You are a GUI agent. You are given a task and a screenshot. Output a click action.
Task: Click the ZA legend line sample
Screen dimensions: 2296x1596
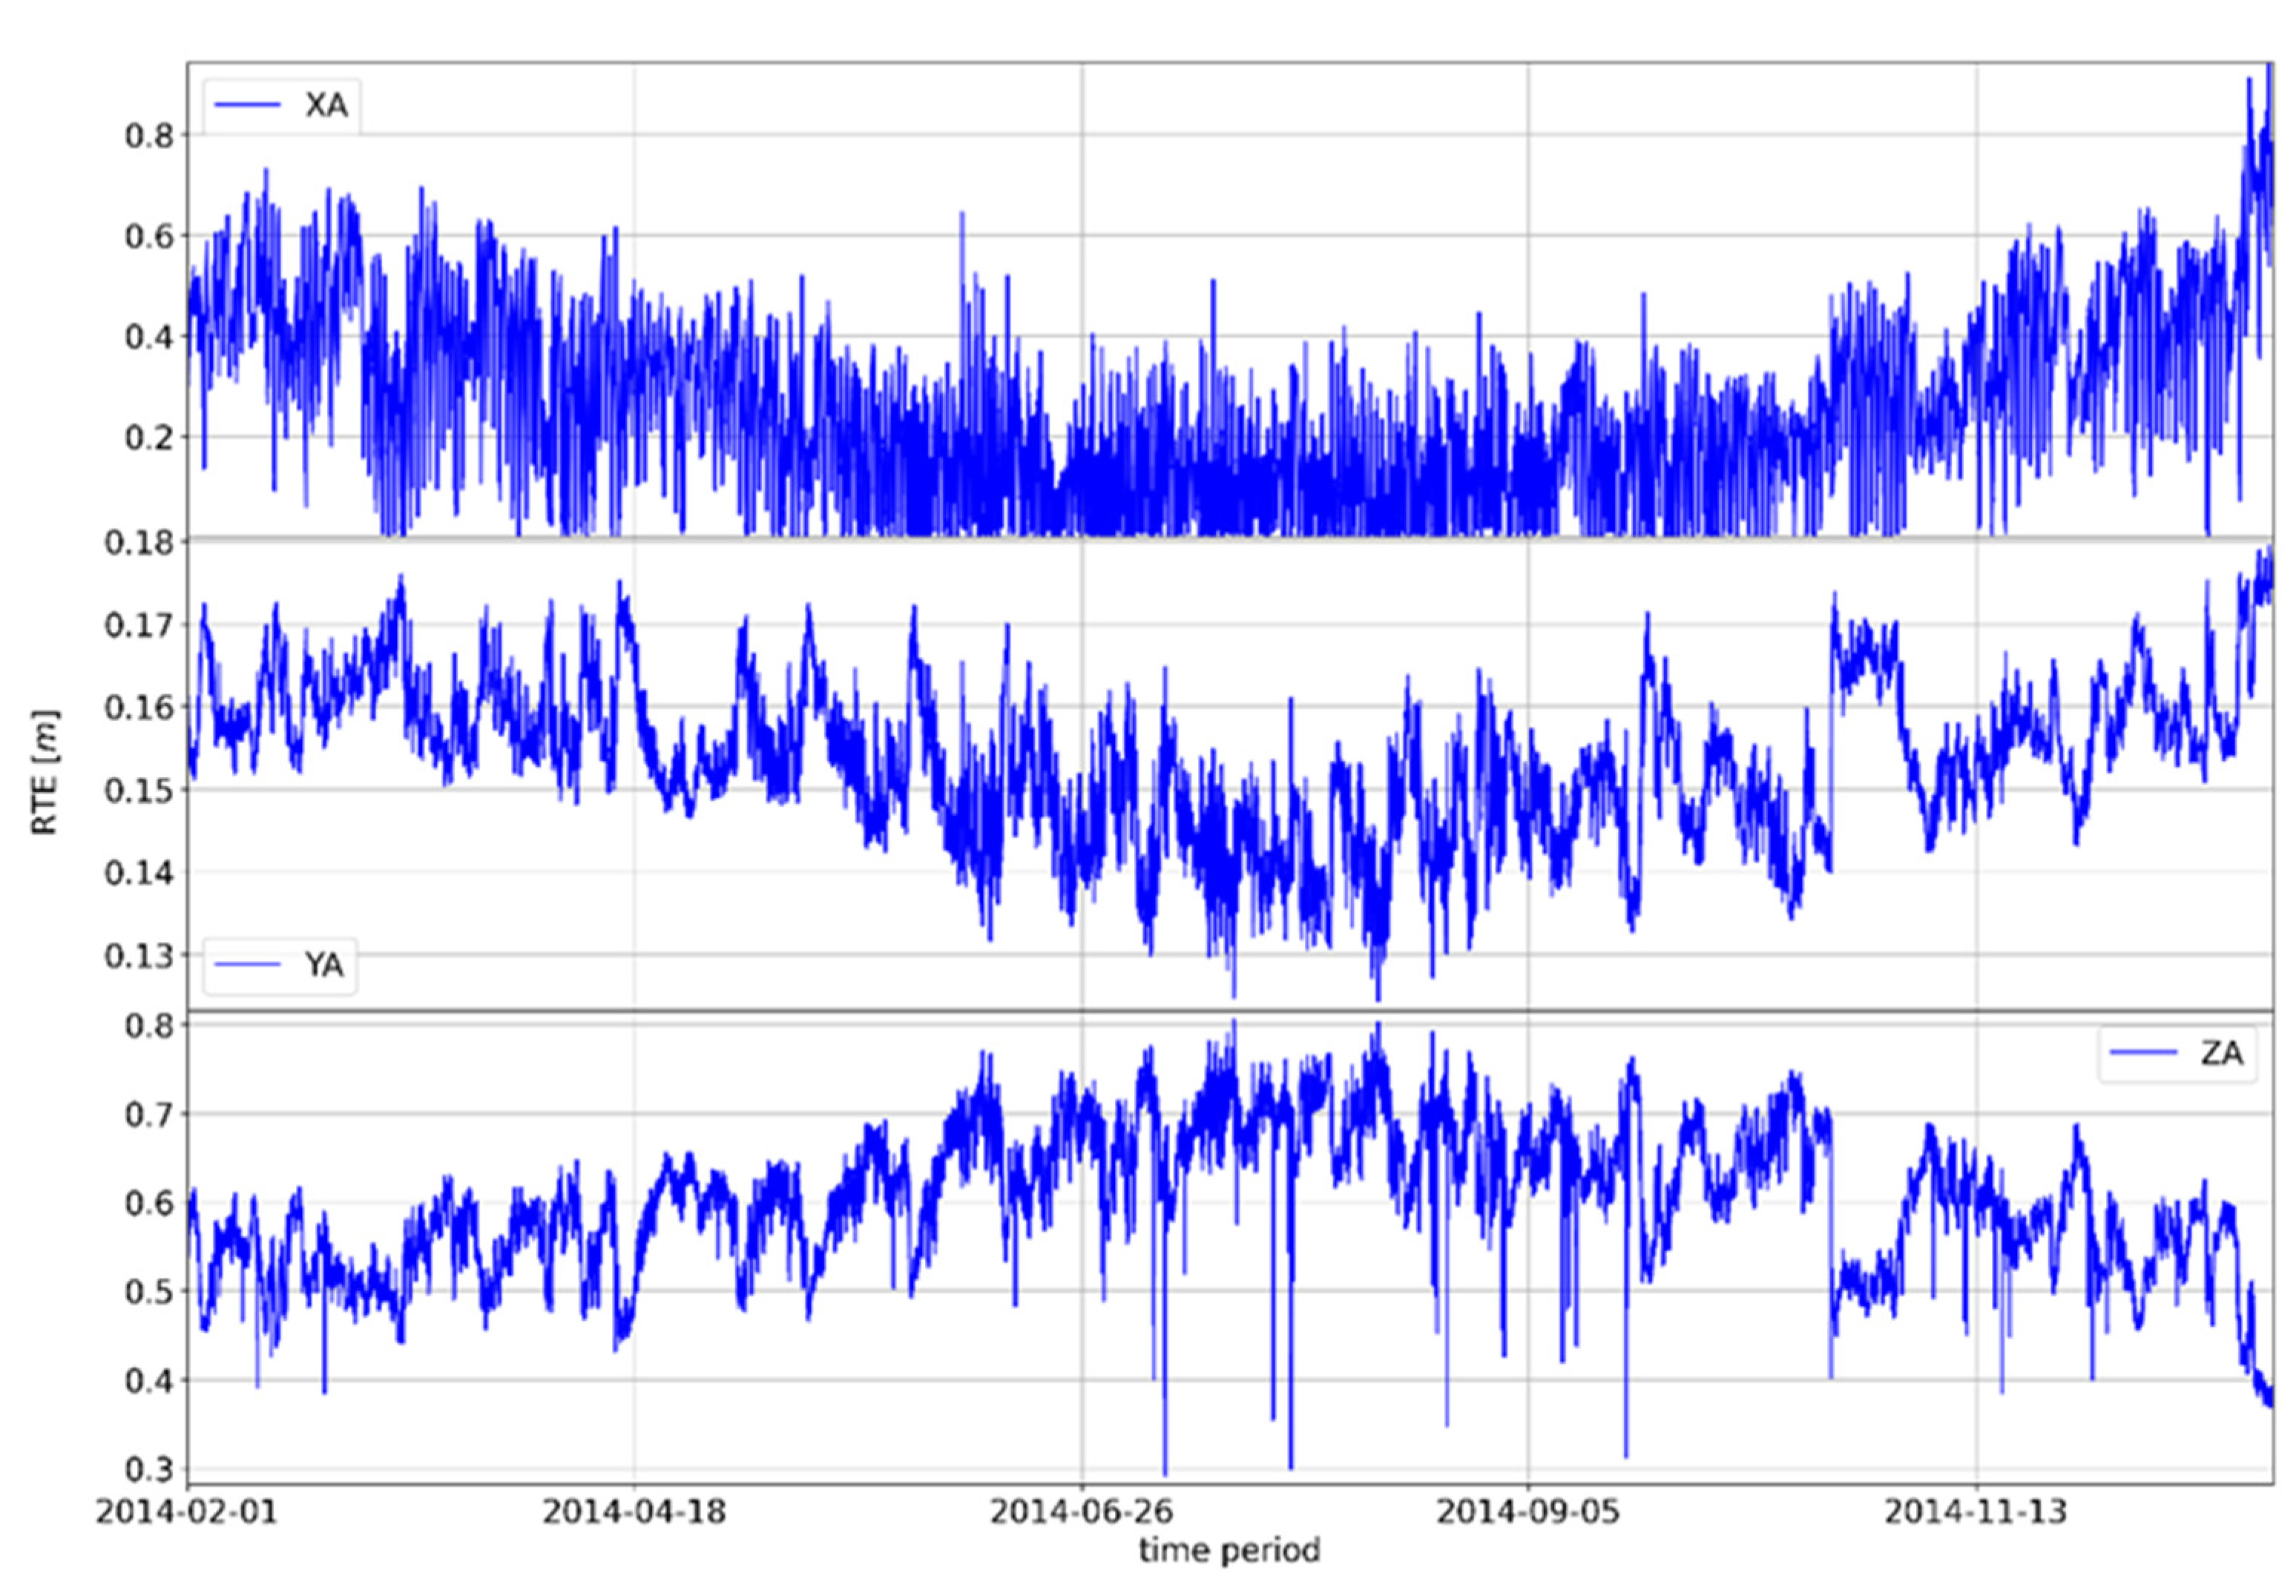pyautogui.click(x=2143, y=1052)
